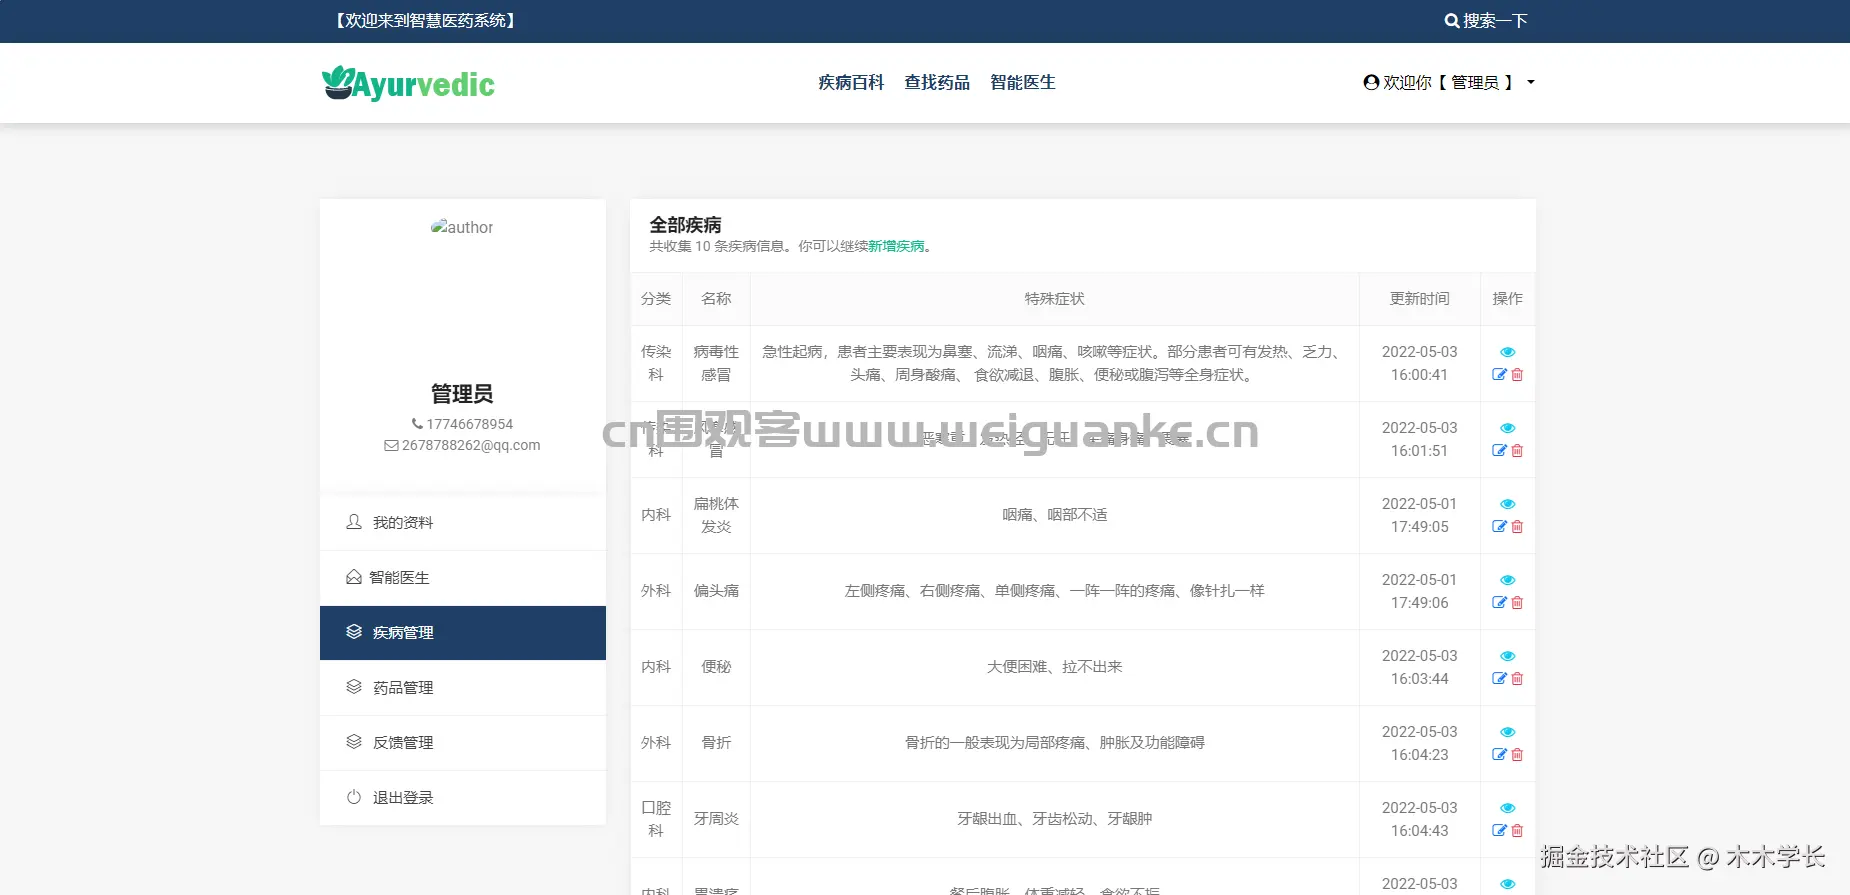This screenshot has width=1850, height=895.
Task: Click the author profile image
Action: (x=462, y=227)
